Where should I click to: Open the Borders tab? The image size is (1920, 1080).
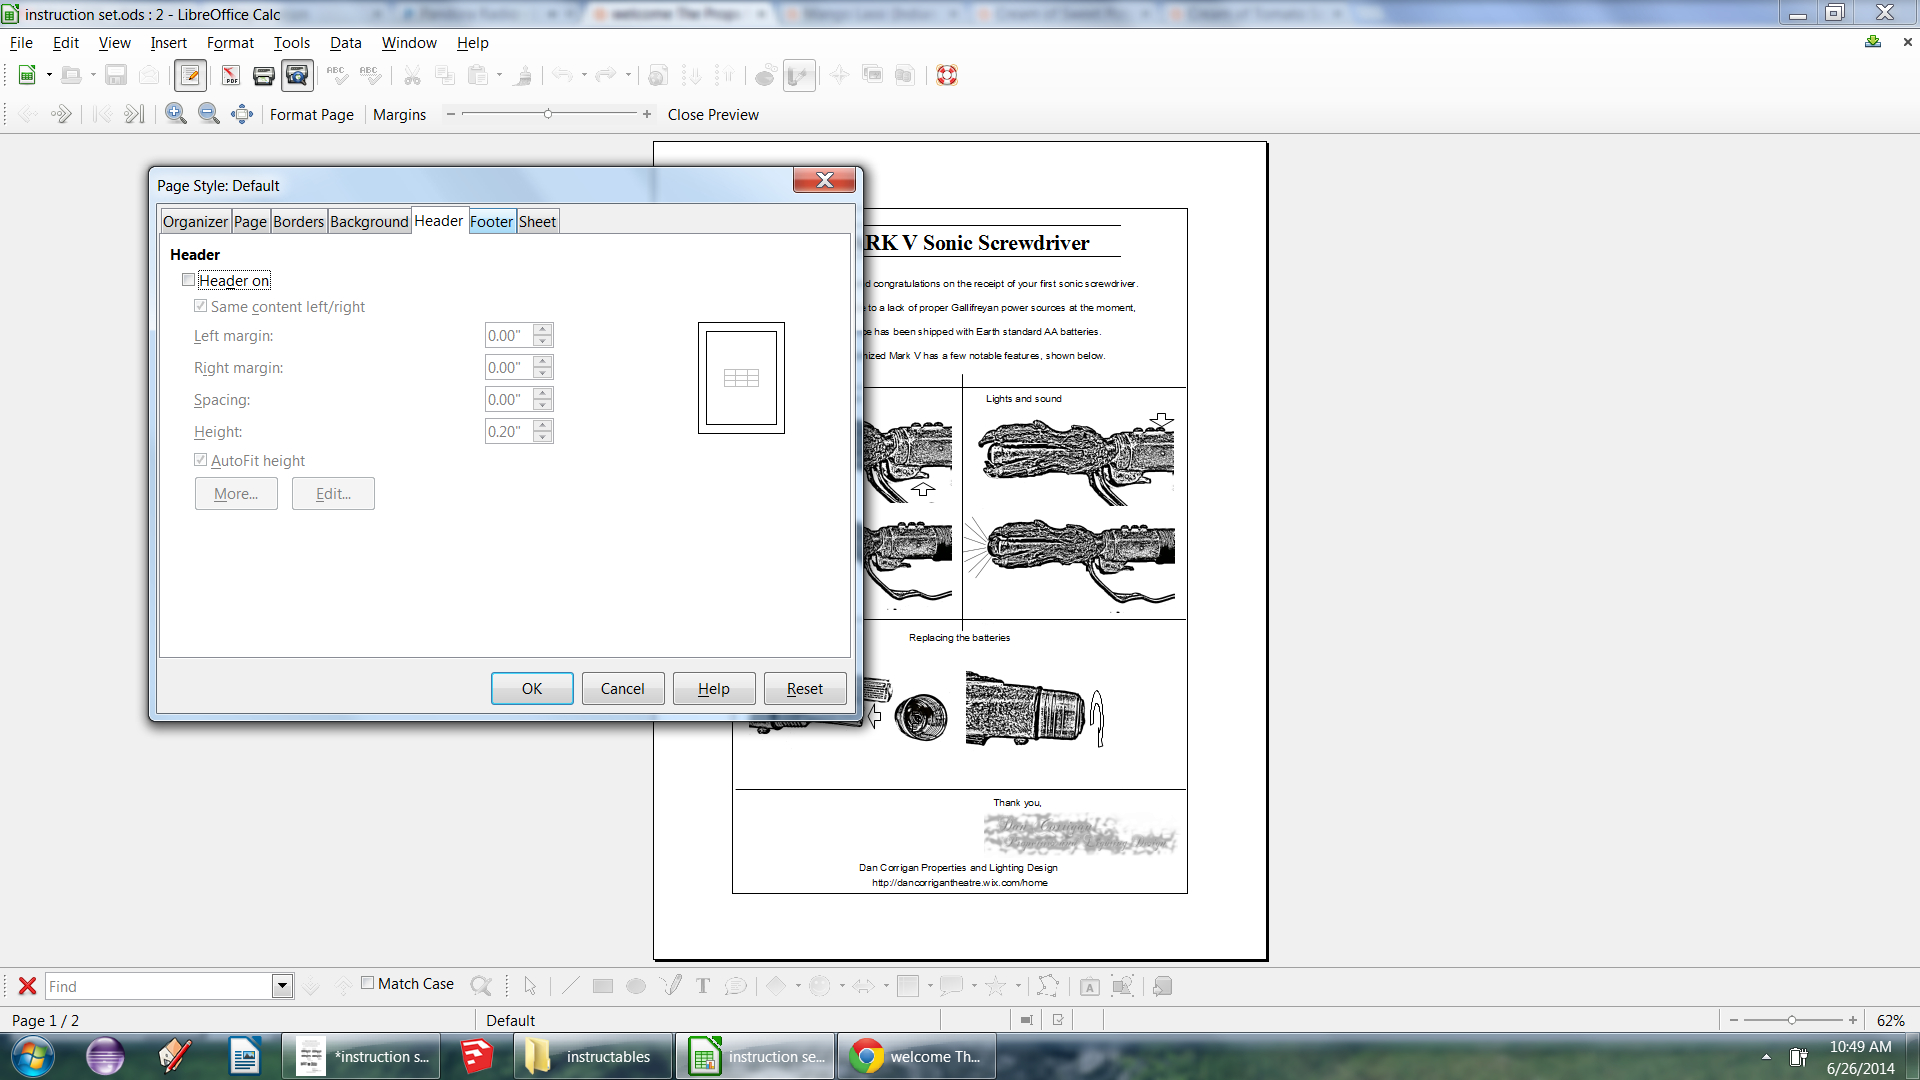pos(298,221)
